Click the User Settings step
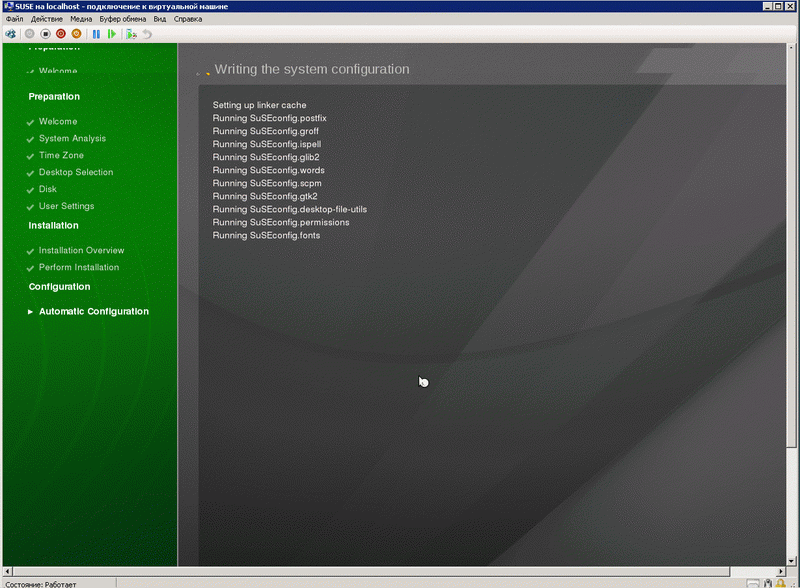This screenshot has width=800, height=588. click(x=67, y=206)
